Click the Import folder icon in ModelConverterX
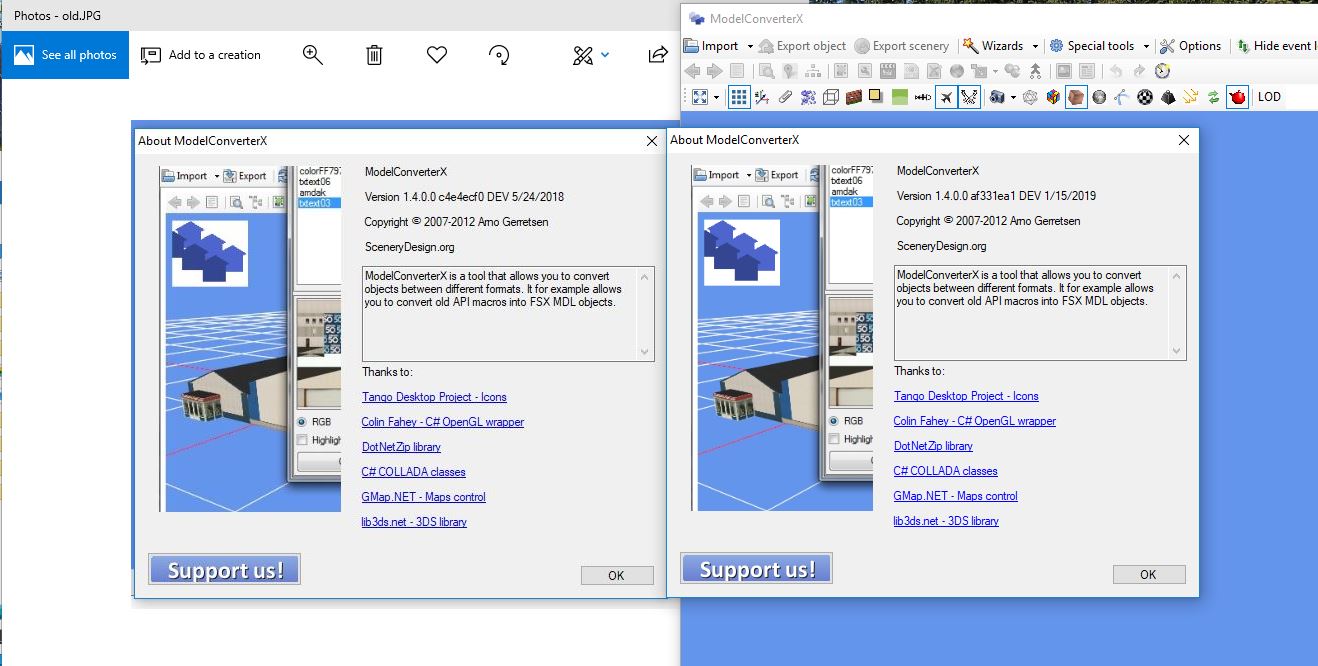 [x=690, y=46]
